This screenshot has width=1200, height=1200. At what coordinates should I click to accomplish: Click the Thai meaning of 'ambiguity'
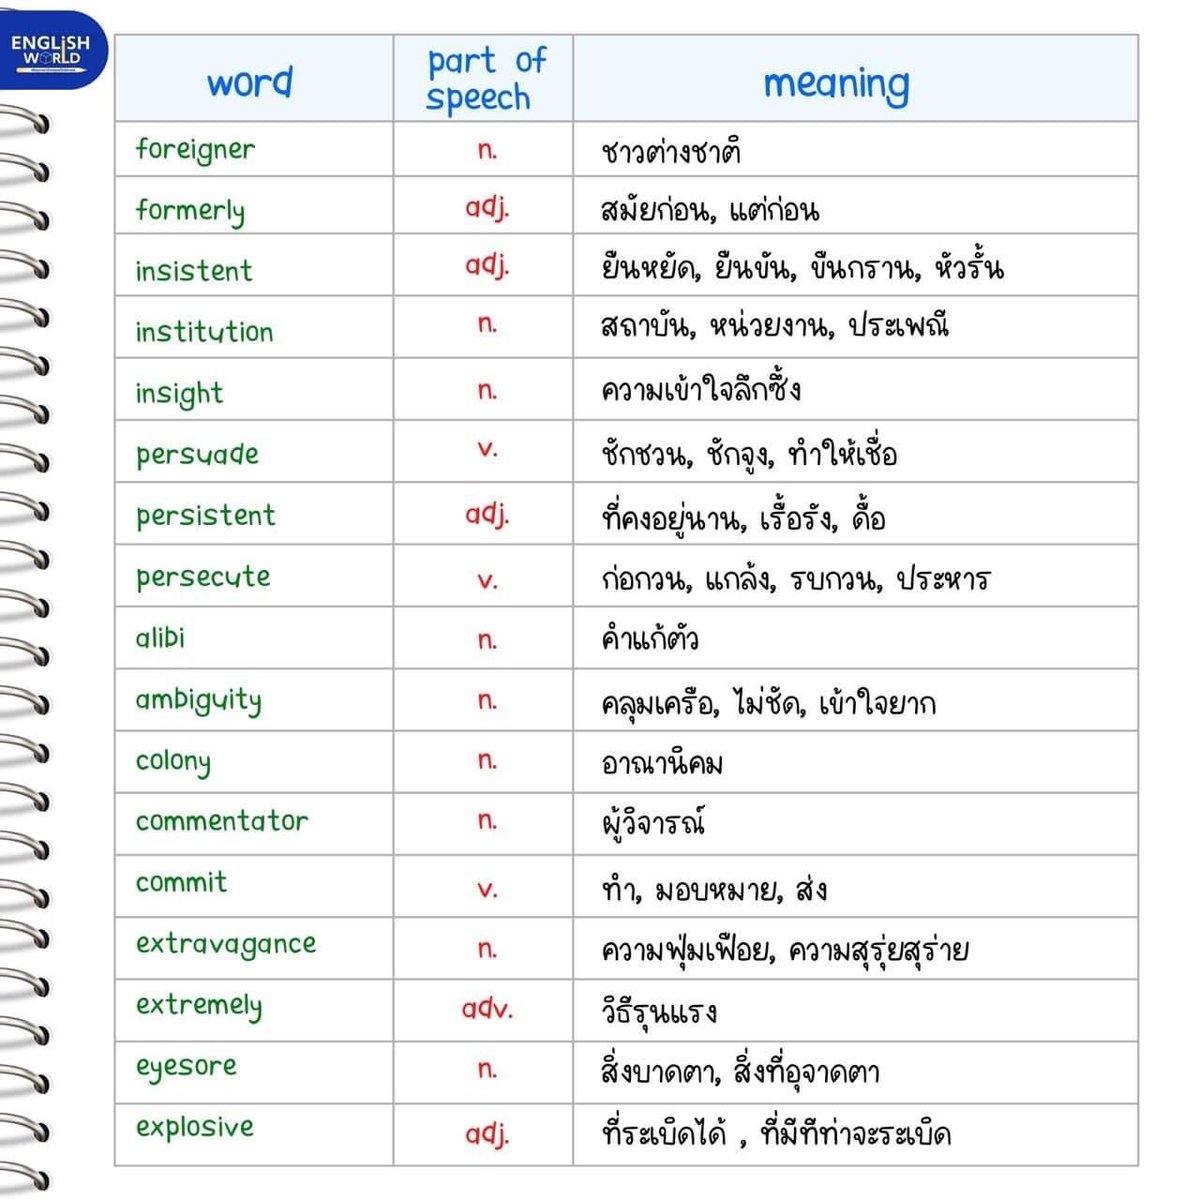click(x=768, y=702)
